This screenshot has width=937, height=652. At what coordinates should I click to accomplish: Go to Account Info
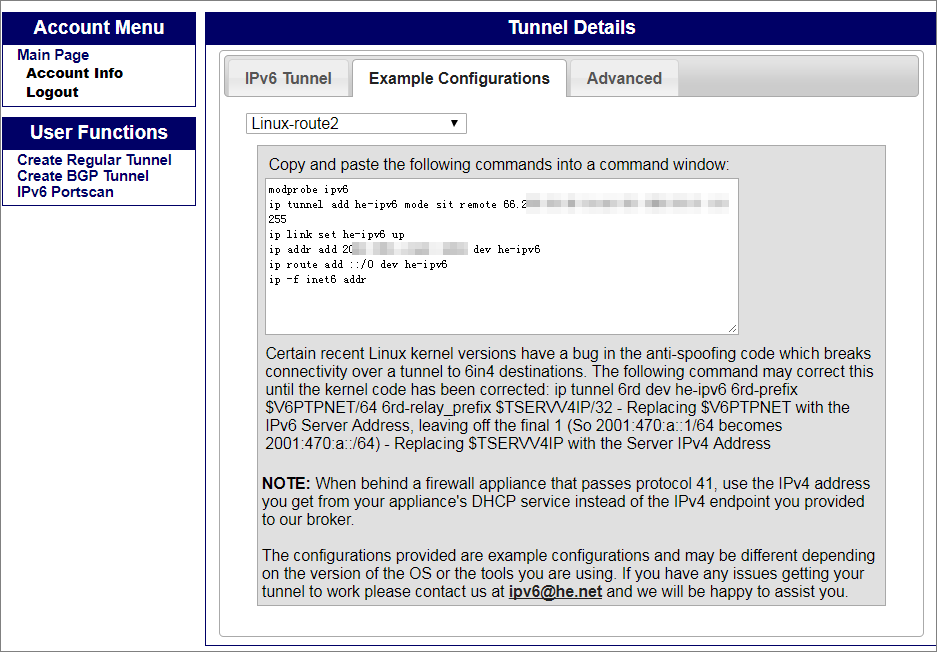pyautogui.click(x=75, y=73)
